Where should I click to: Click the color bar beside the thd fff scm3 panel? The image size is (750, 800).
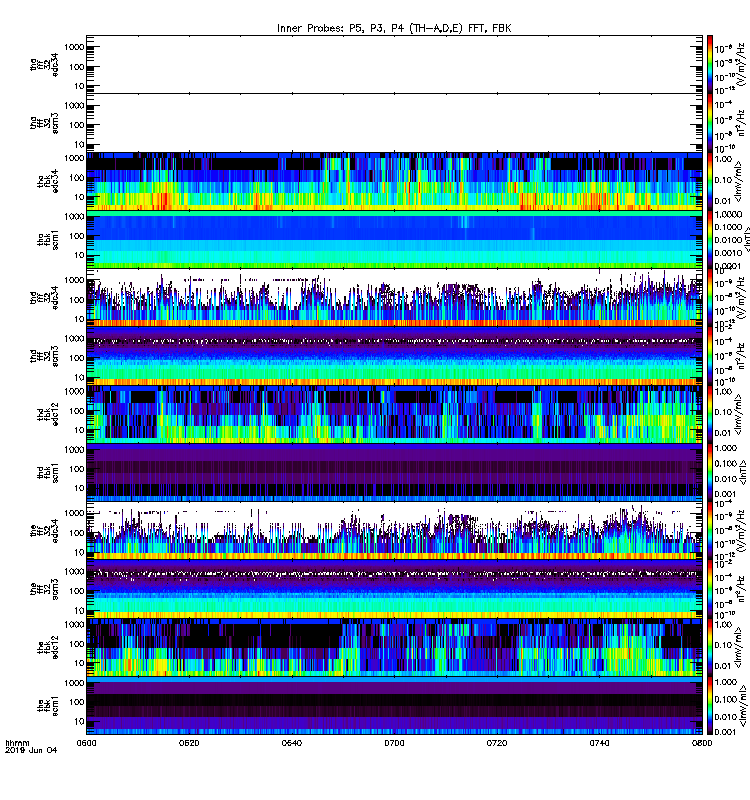click(x=710, y=356)
